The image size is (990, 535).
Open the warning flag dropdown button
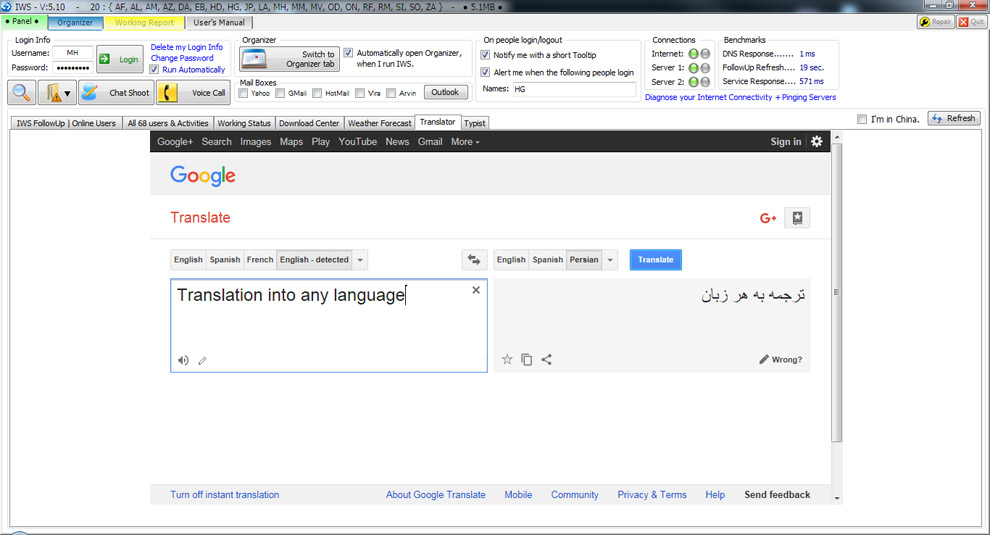click(x=57, y=93)
